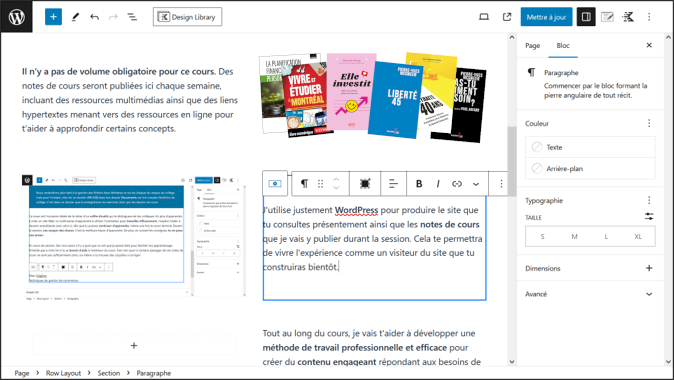Open the Kadence controls icon
This screenshot has width=674, height=380.
pos(628,17)
